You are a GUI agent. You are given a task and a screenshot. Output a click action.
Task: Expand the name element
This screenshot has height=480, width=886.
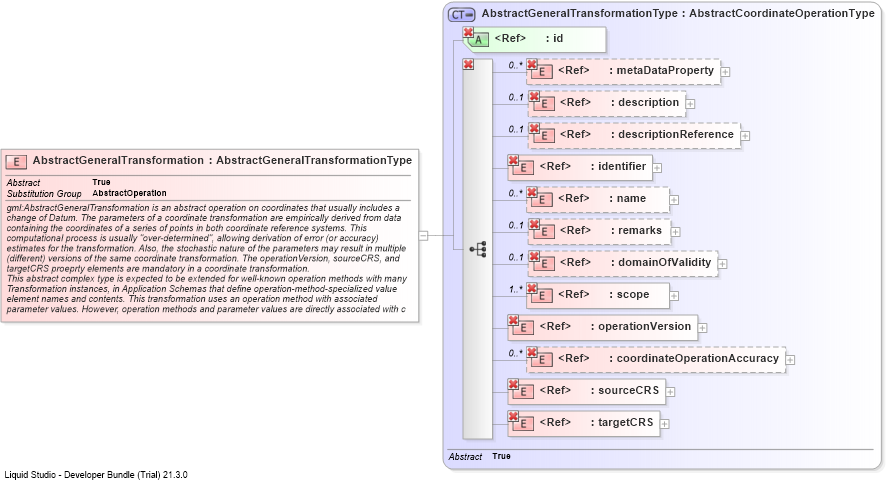(x=674, y=200)
